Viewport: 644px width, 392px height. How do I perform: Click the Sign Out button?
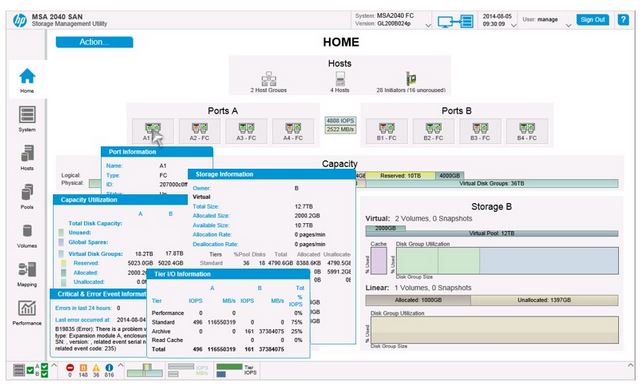pos(592,20)
